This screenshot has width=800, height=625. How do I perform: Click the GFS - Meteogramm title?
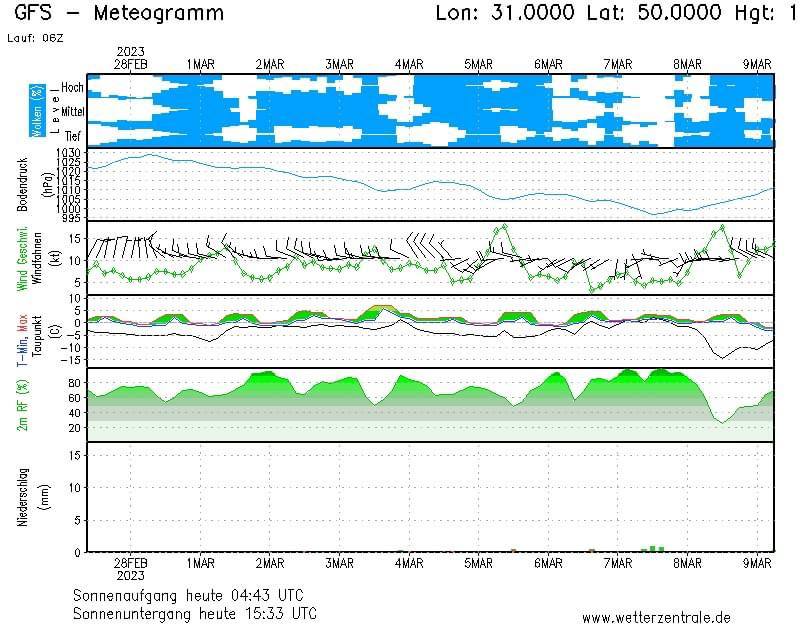(x=119, y=13)
